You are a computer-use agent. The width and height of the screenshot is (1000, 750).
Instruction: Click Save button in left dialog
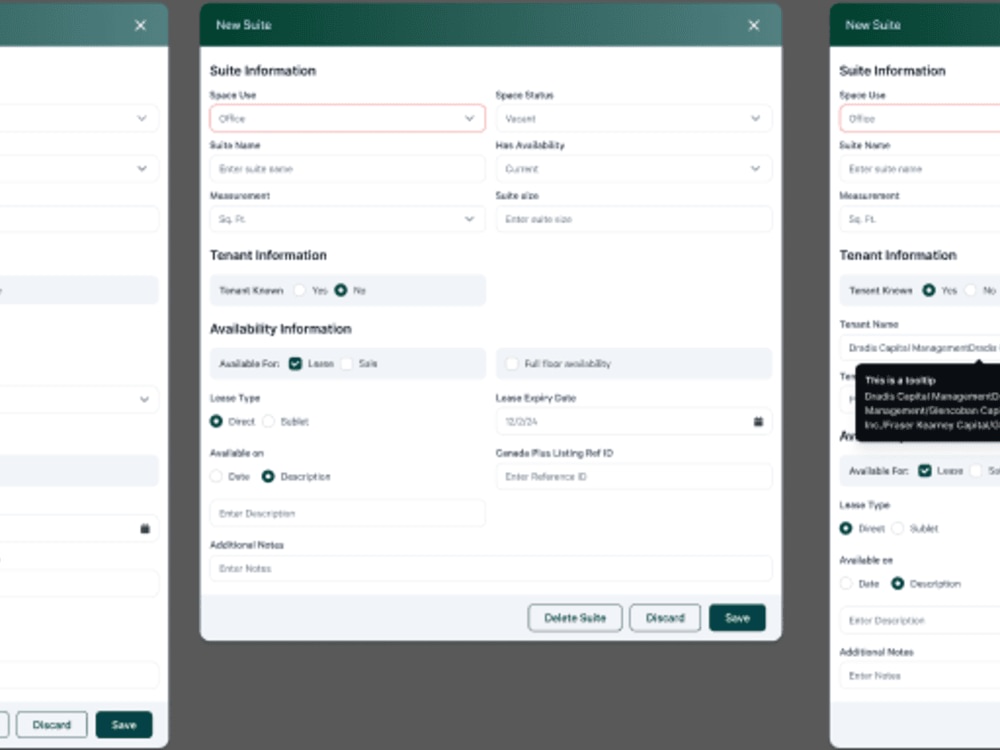[124, 725]
